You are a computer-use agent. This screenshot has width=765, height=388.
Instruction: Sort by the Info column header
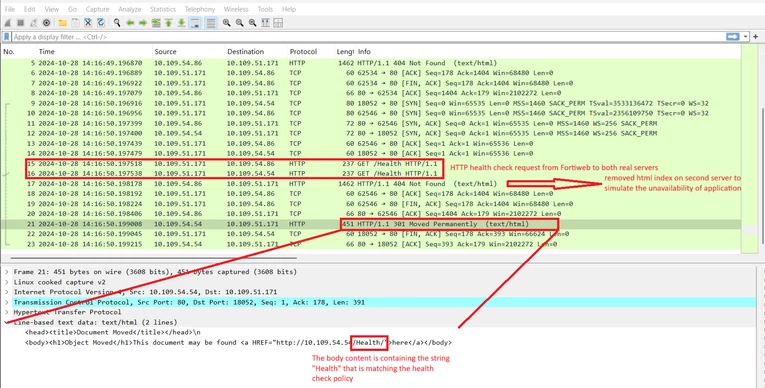pos(548,51)
